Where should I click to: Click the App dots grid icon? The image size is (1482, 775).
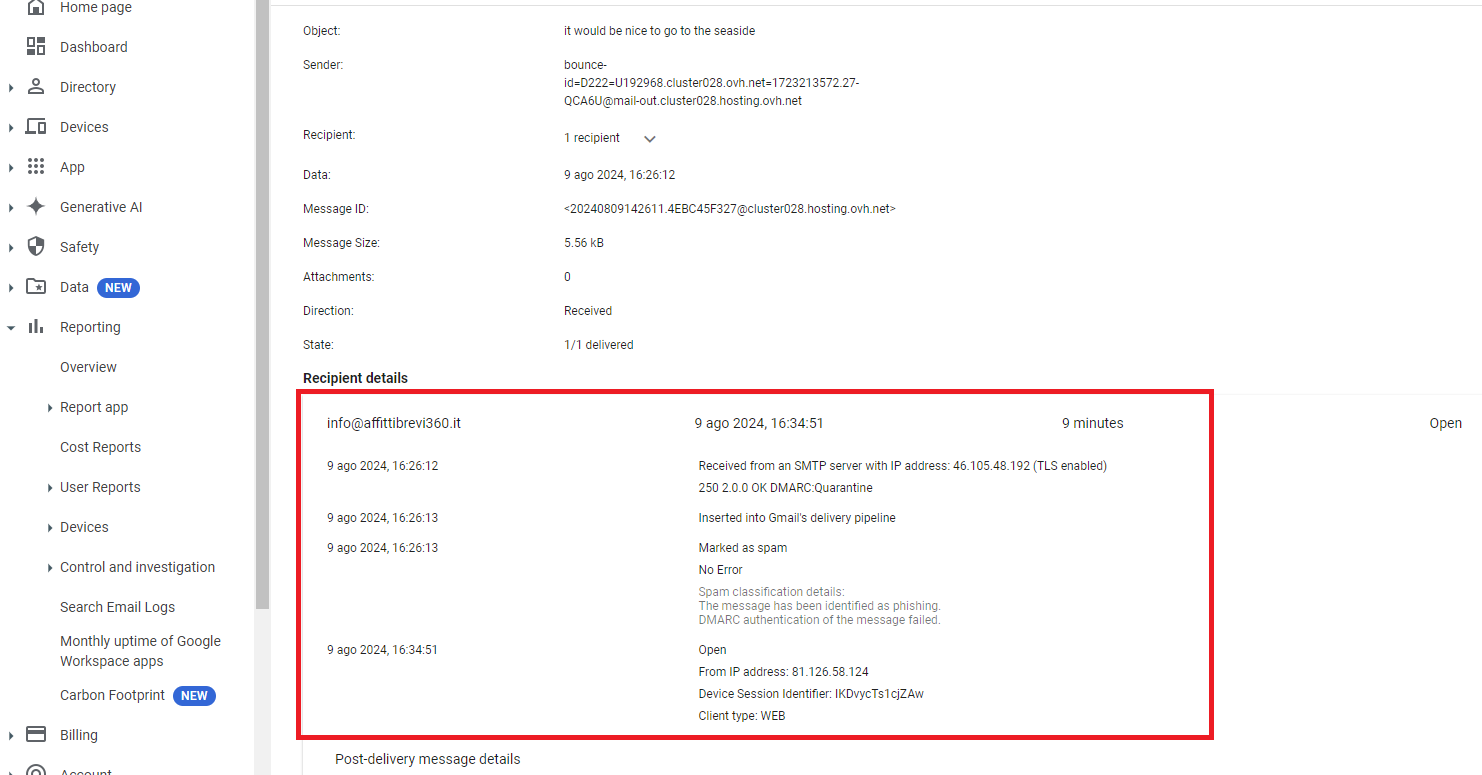[x=36, y=167]
